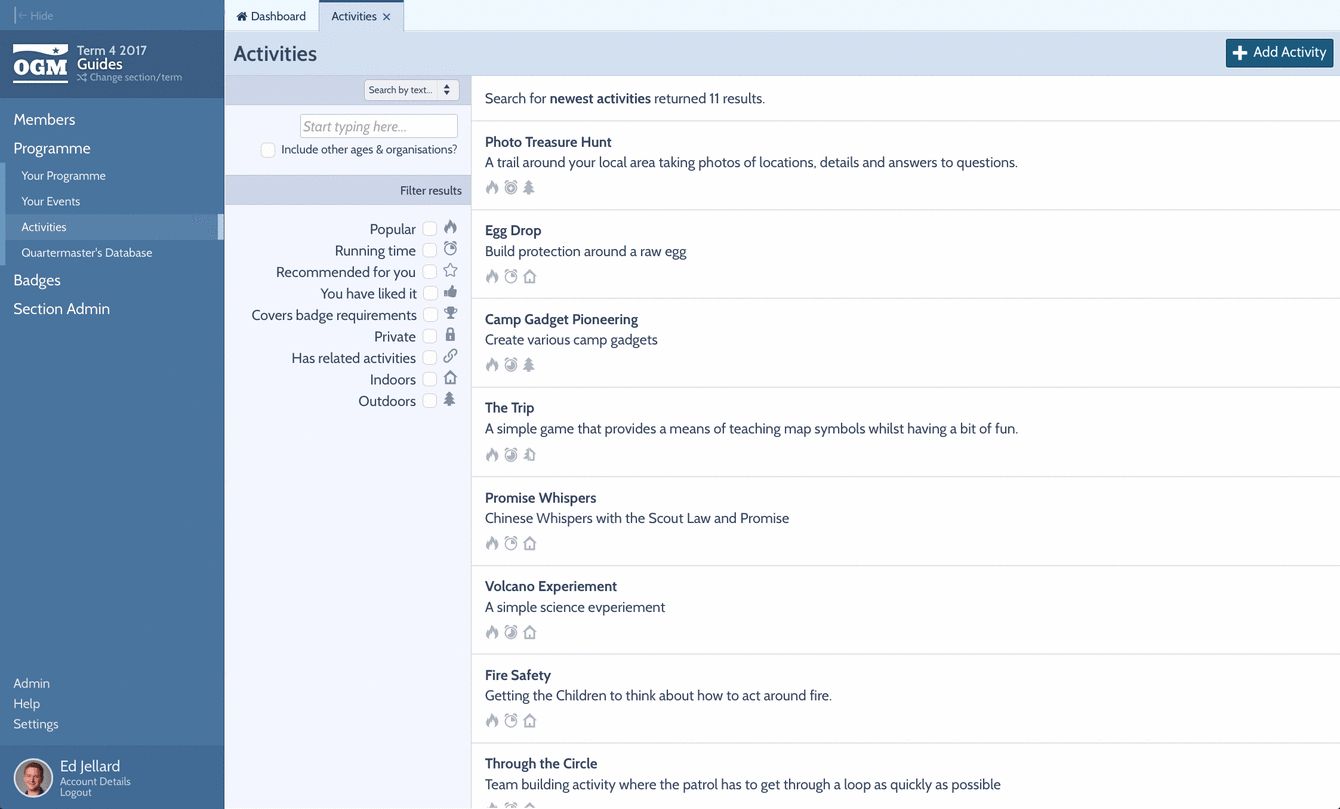This screenshot has height=809, width=1340.
Task: Enable the Popular filter checkbox
Action: (x=429, y=229)
